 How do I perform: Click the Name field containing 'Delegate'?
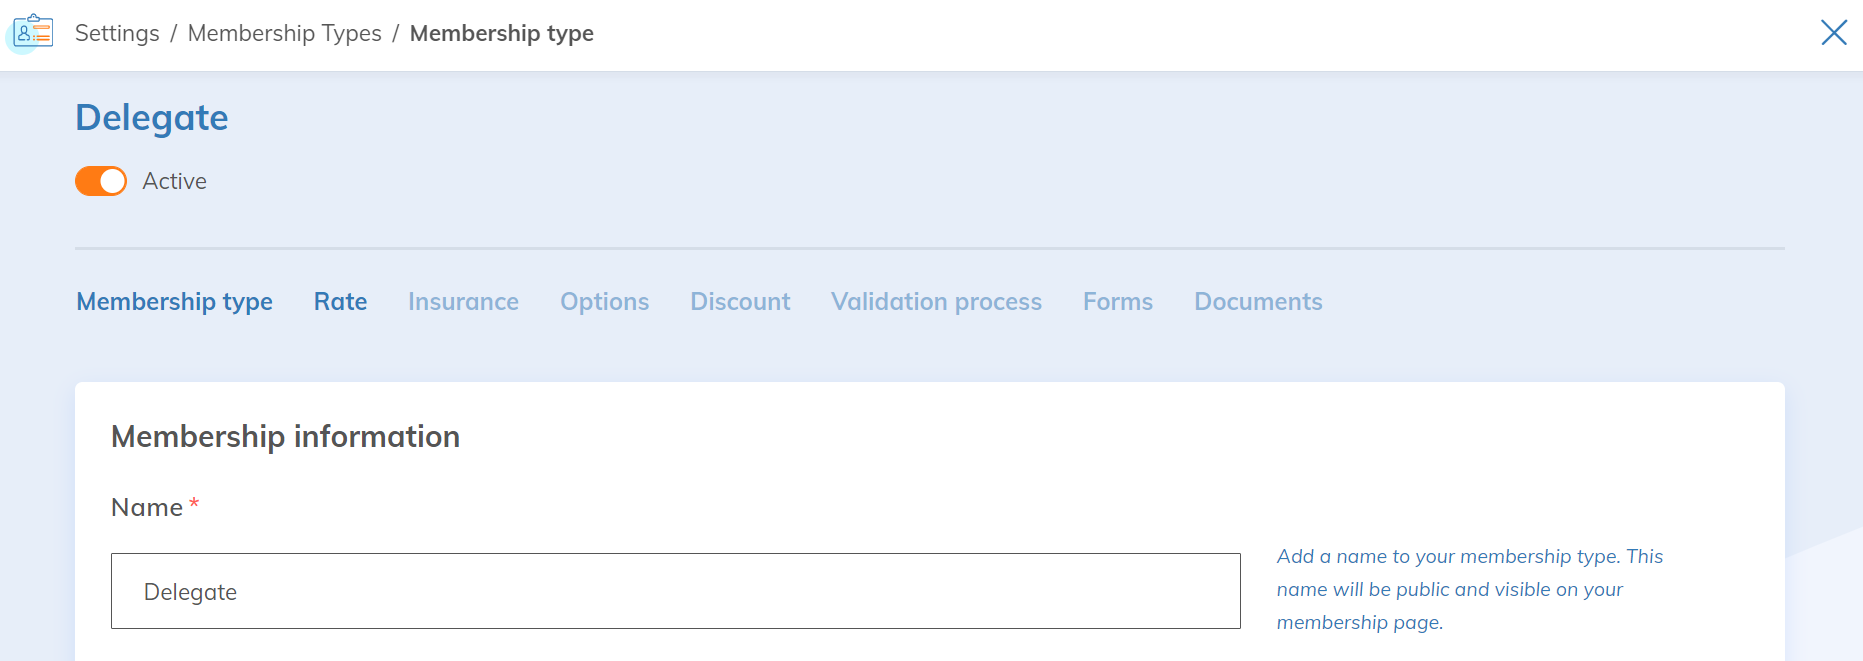click(x=675, y=591)
